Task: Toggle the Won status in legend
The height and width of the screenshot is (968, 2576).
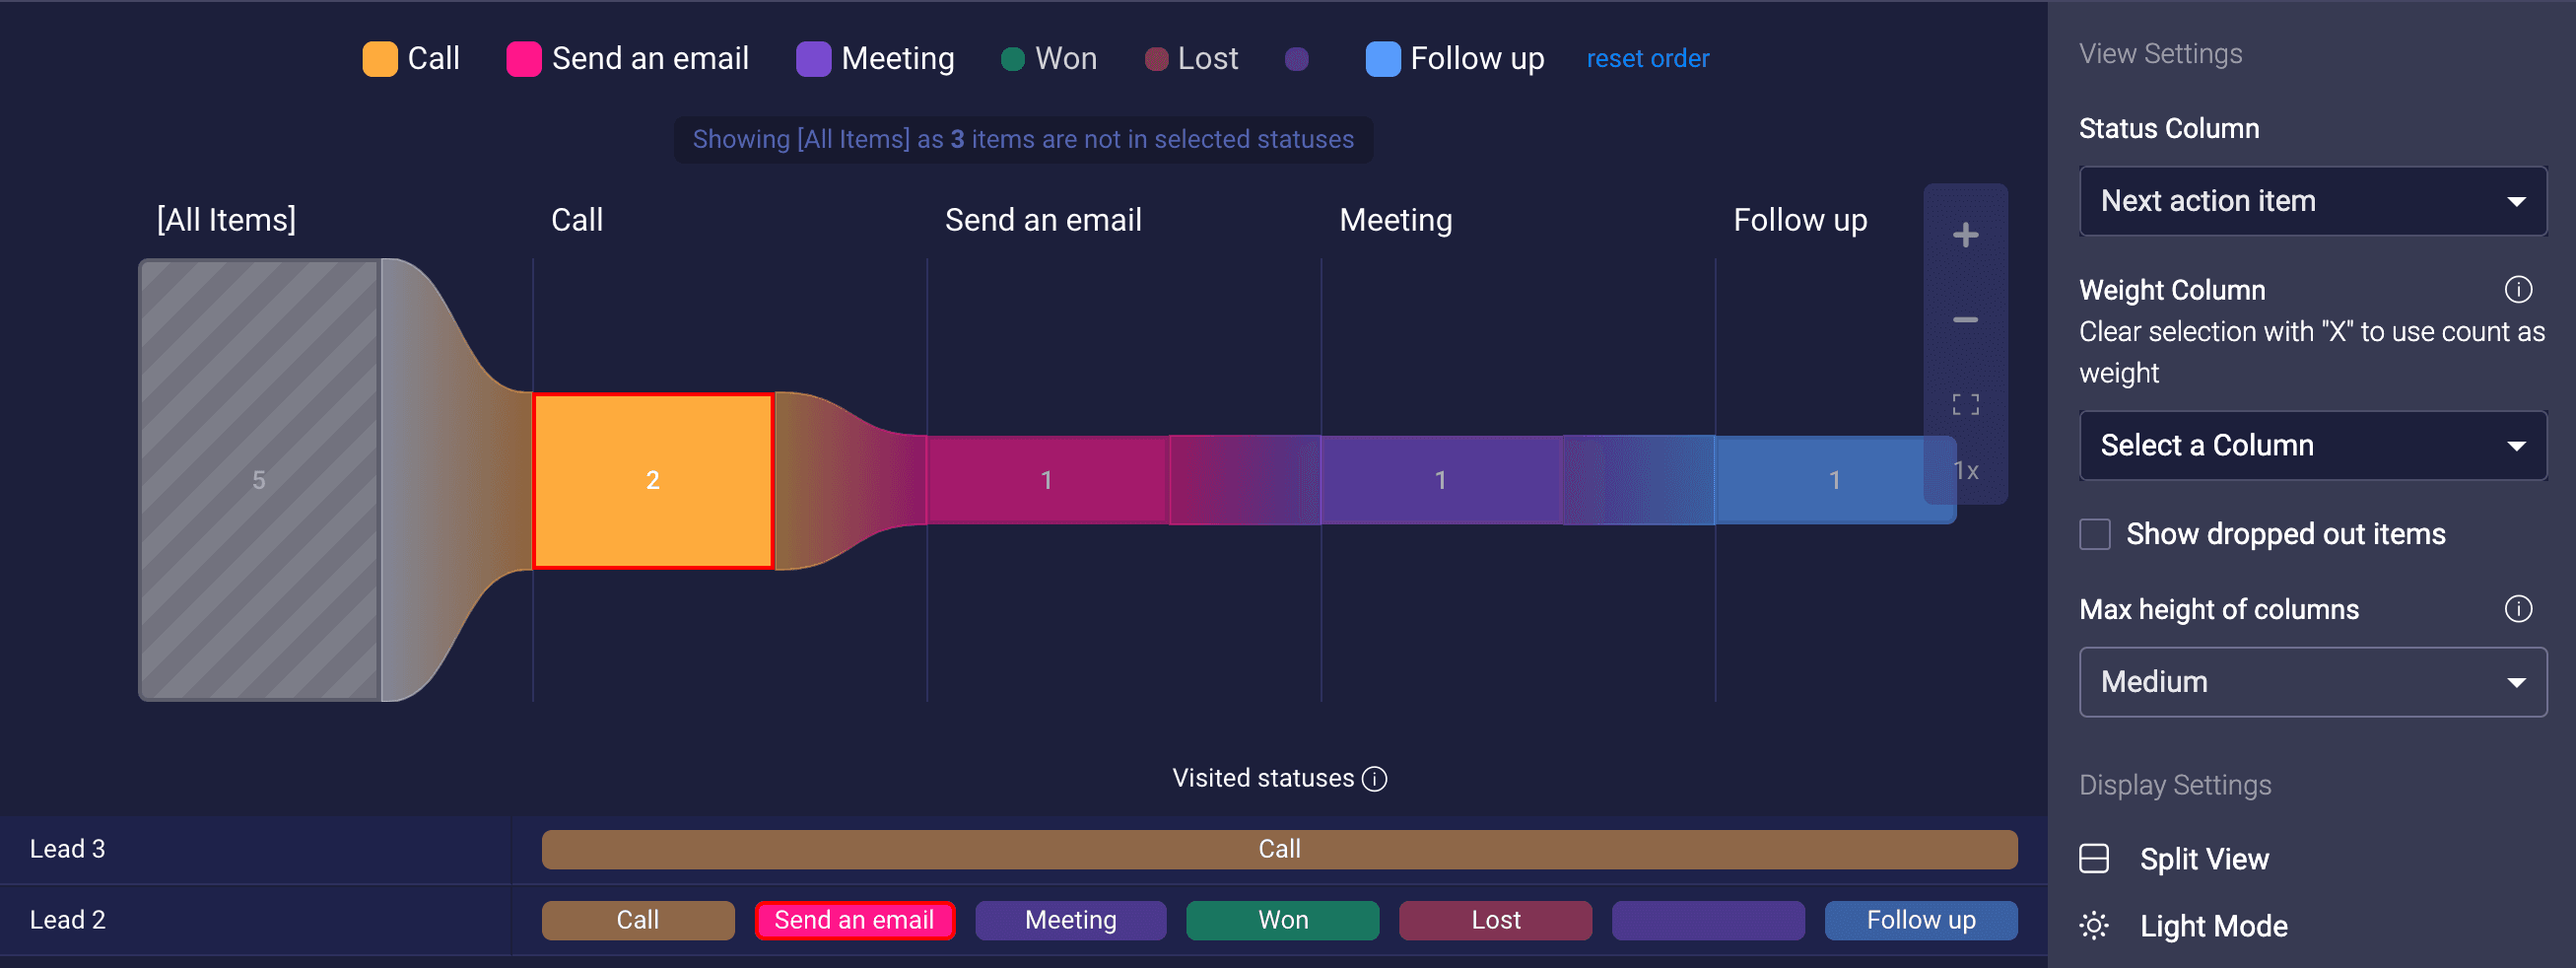Action: pyautogui.click(x=1049, y=59)
